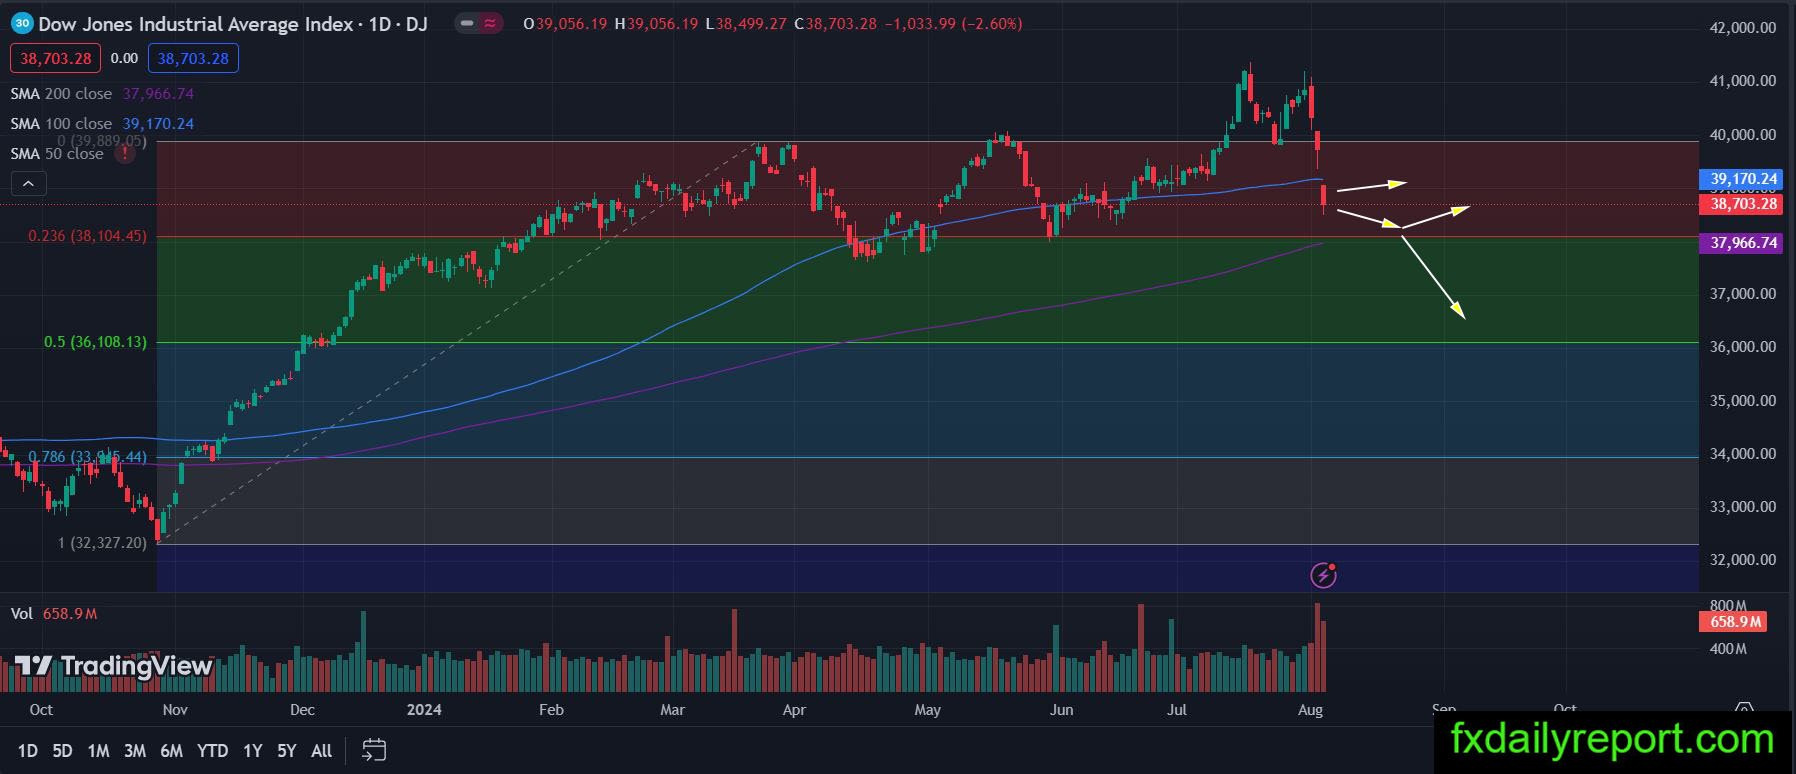Click 34,000.00 on the price axis

tap(1743, 454)
